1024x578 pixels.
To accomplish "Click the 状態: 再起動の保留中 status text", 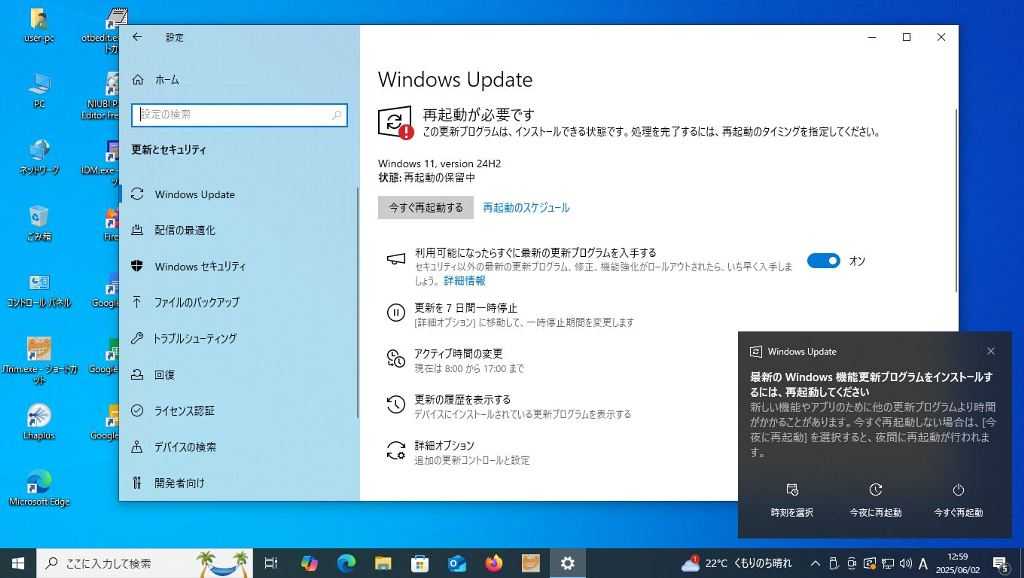I will 426,178.
